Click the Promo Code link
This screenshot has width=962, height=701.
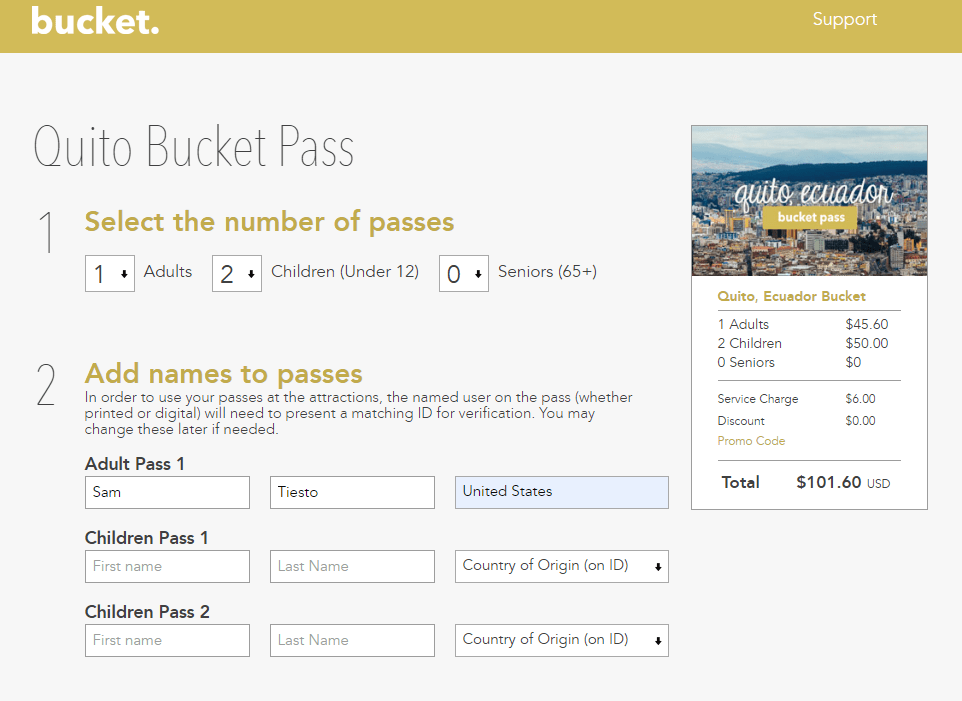click(751, 441)
